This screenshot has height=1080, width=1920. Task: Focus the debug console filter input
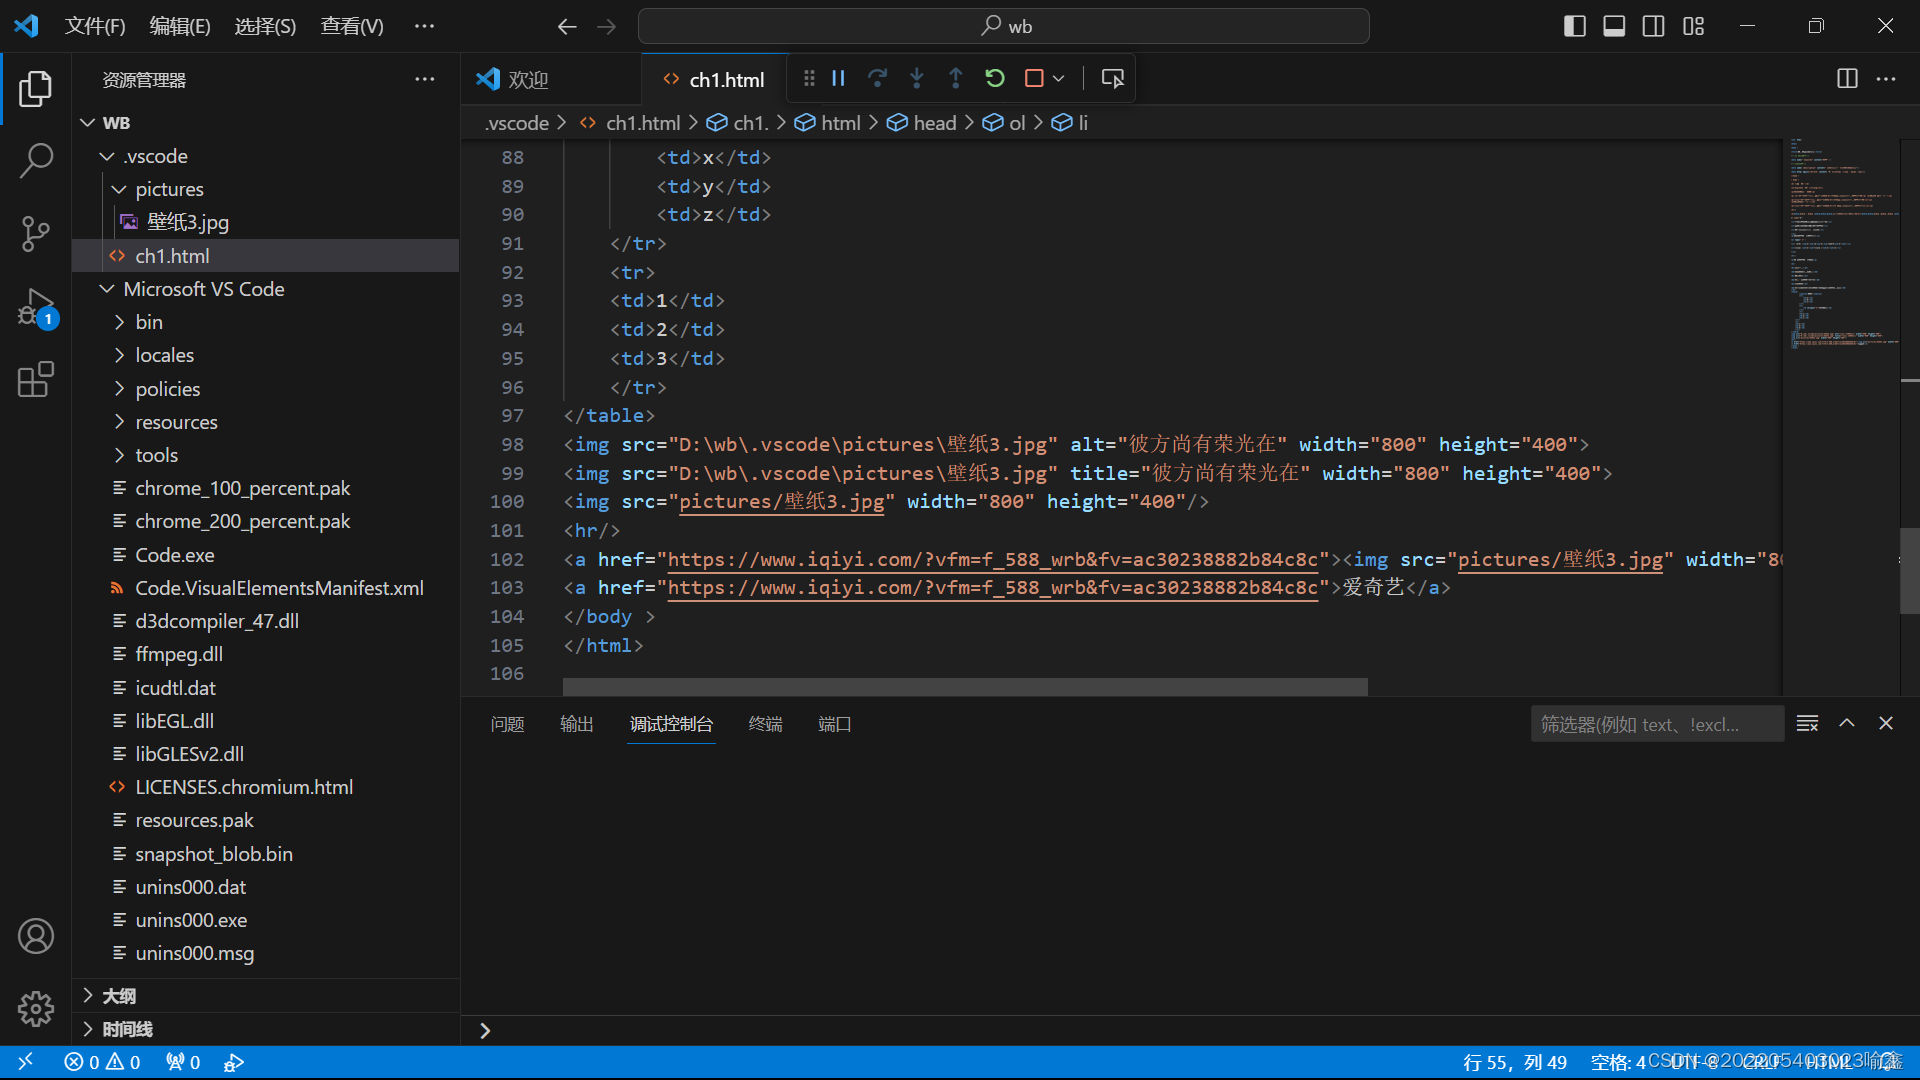[x=1656, y=724]
